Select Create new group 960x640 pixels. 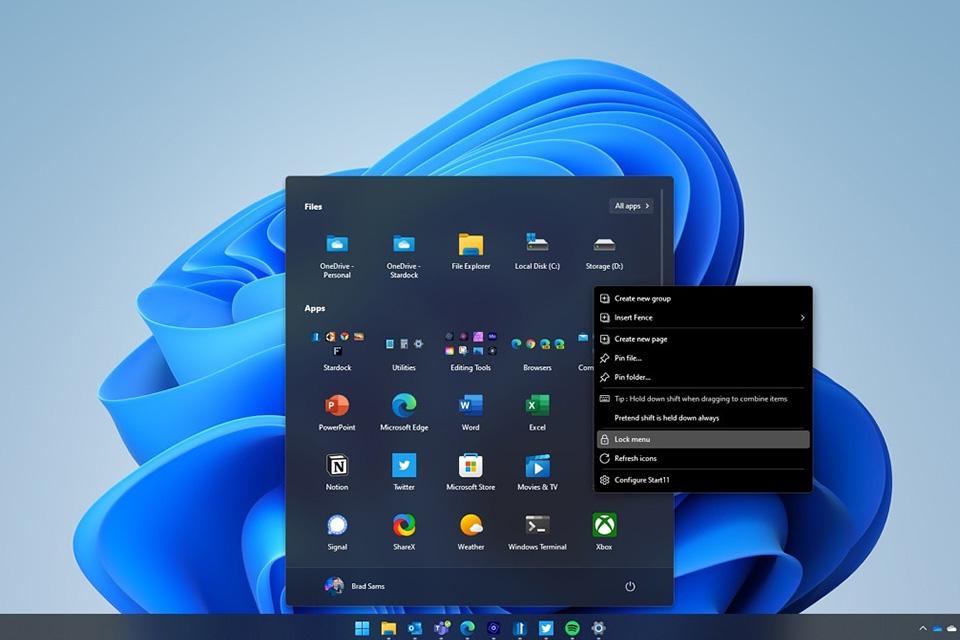coord(703,298)
